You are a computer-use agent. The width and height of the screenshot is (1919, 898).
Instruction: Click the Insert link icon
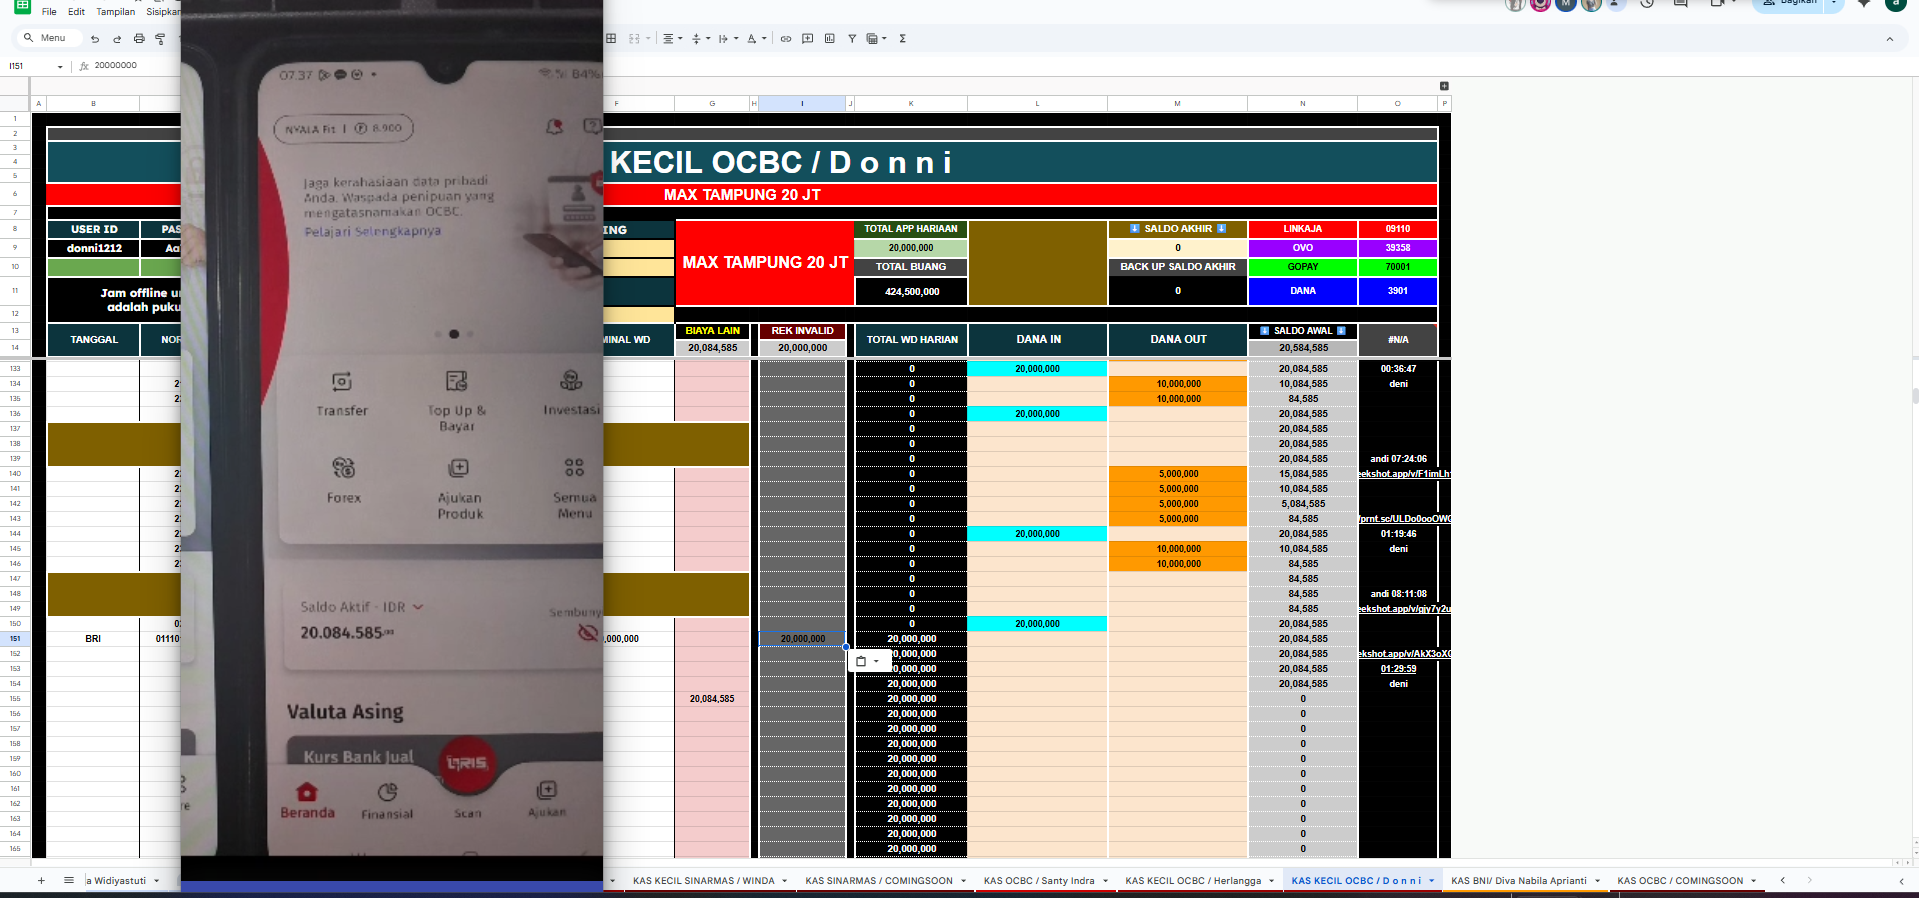pos(786,39)
